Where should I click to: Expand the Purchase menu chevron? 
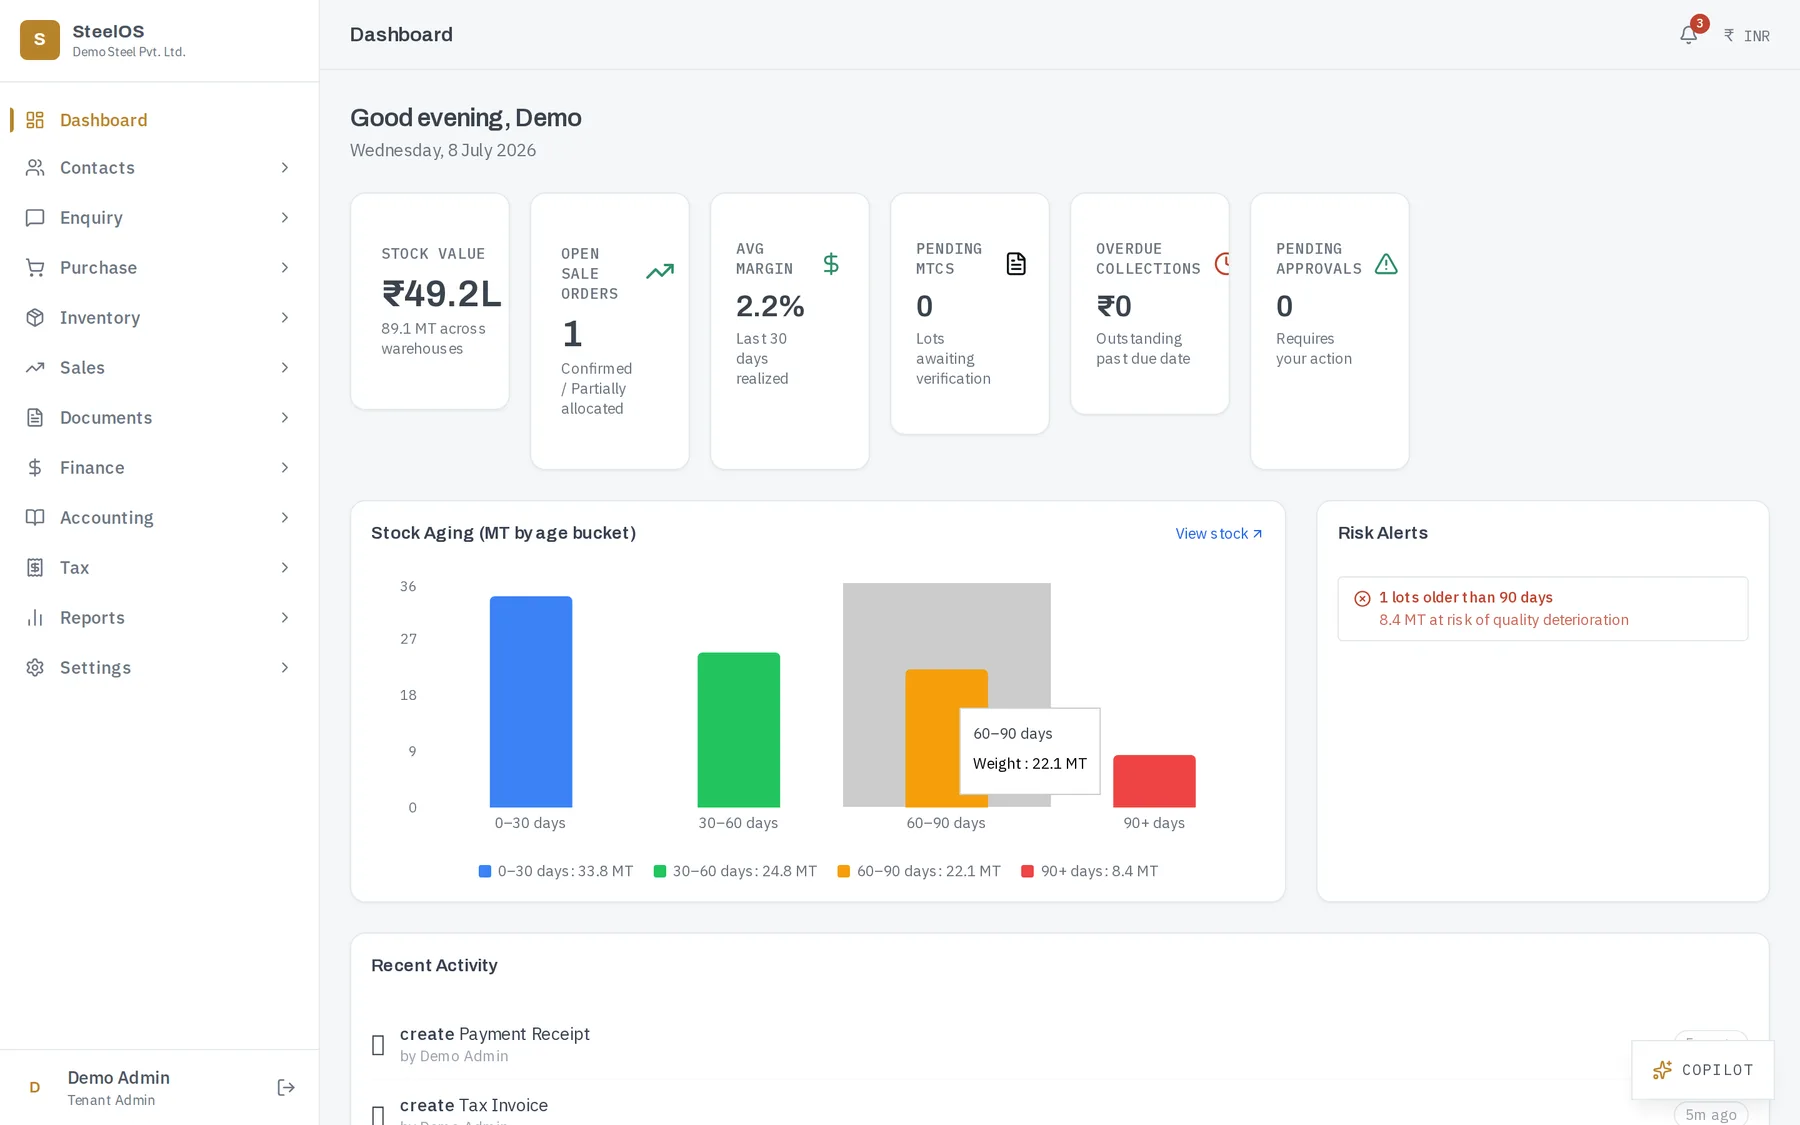coord(285,268)
